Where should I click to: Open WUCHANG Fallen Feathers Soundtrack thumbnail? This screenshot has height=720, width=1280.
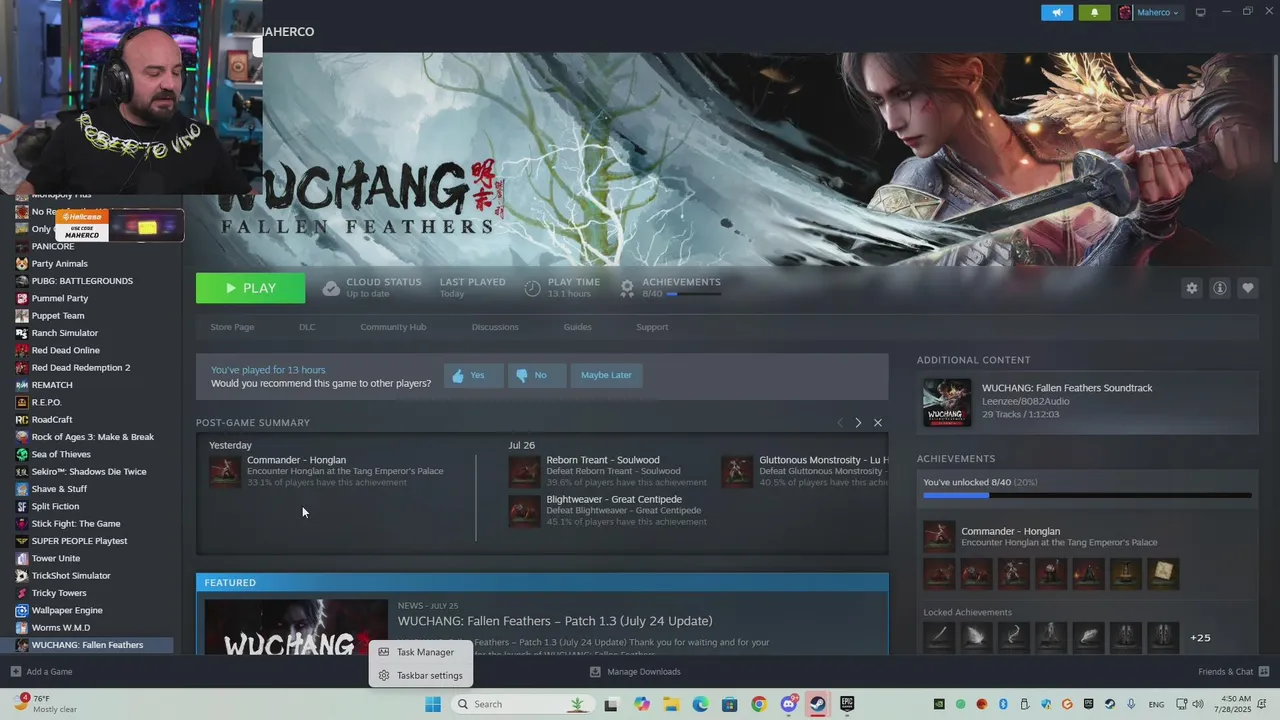947,403
